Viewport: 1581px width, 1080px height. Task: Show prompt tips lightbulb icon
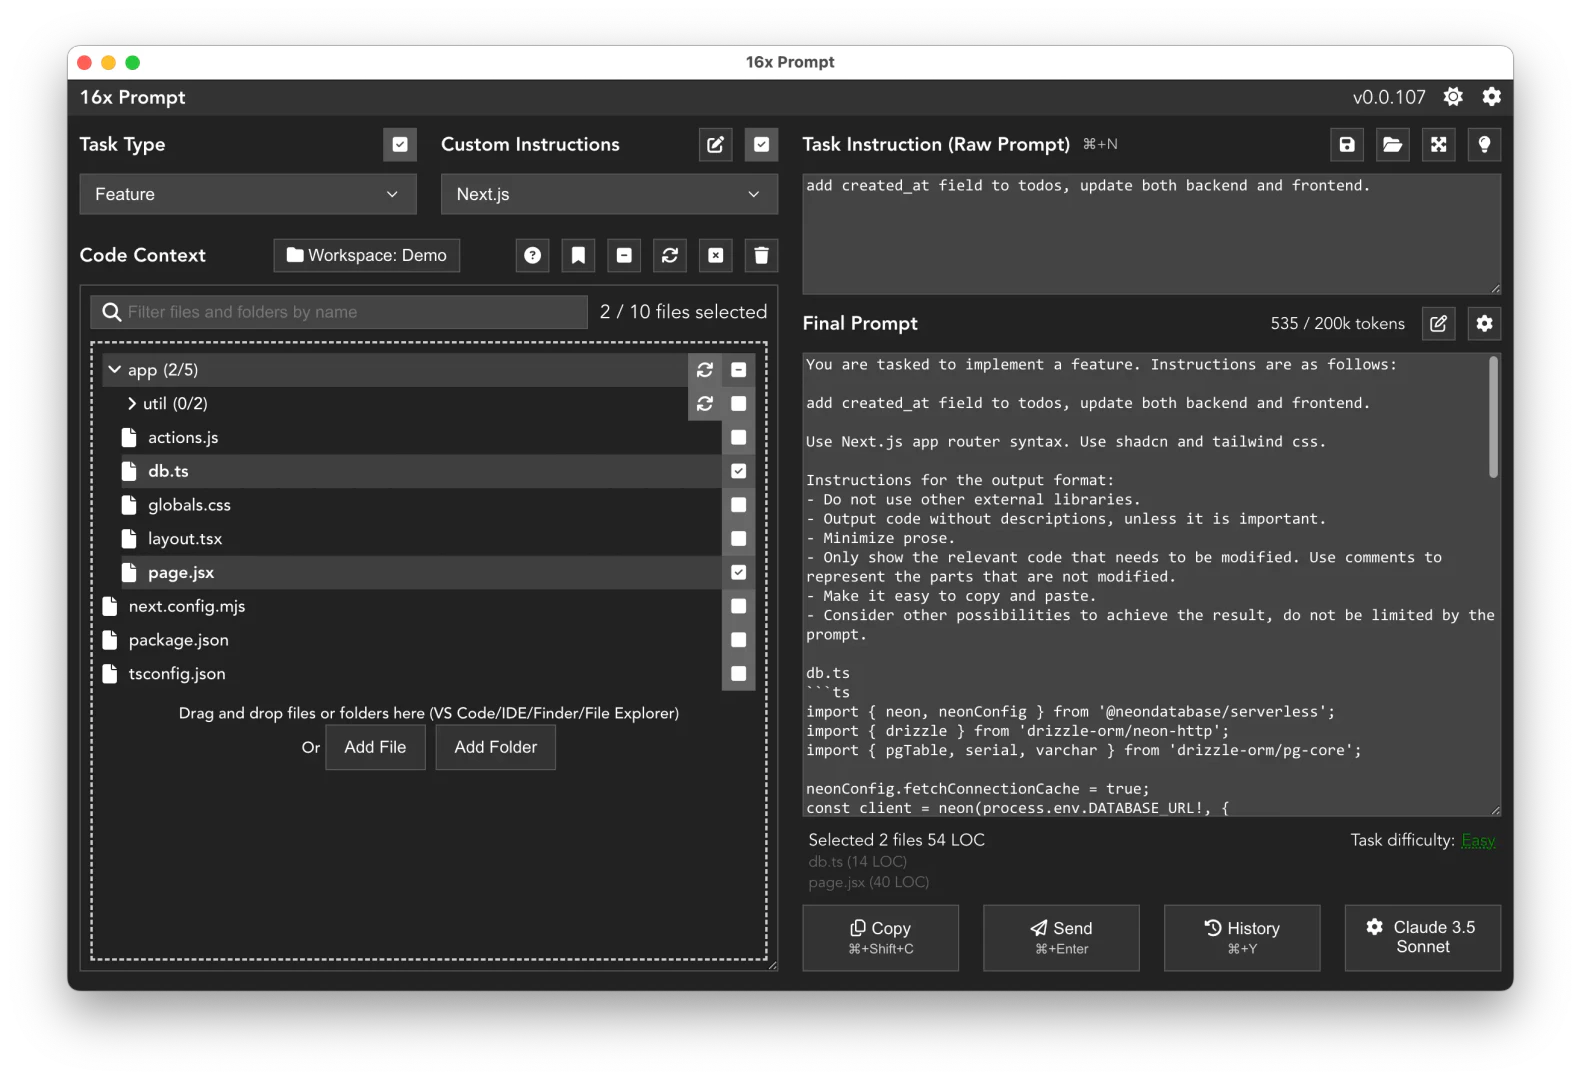pos(1484,145)
